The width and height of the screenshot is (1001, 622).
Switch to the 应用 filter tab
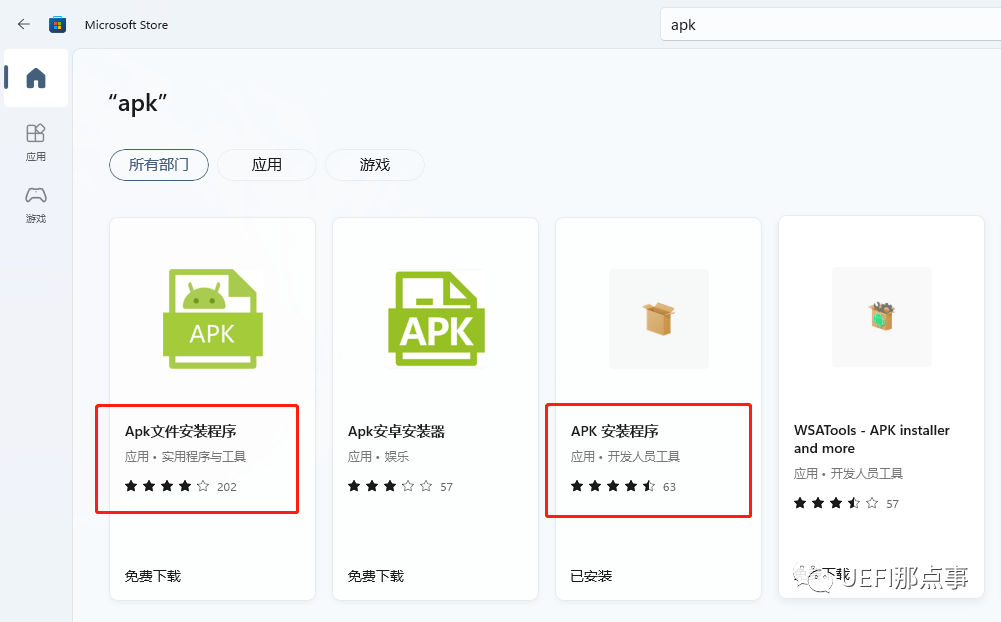tap(267, 165)
